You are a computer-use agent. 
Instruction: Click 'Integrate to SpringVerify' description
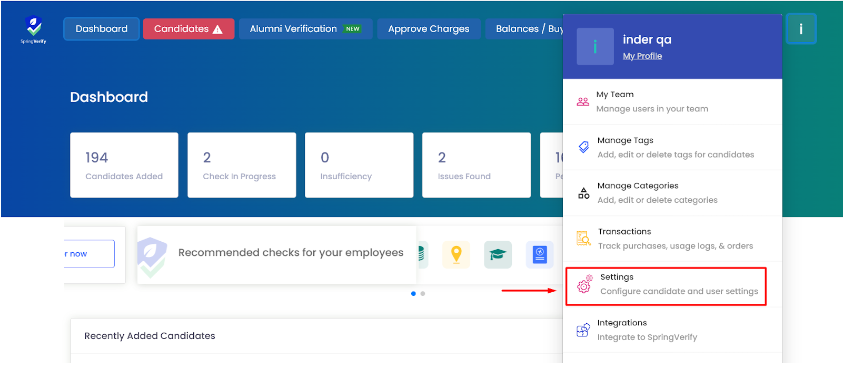click(x=647, y=337)
